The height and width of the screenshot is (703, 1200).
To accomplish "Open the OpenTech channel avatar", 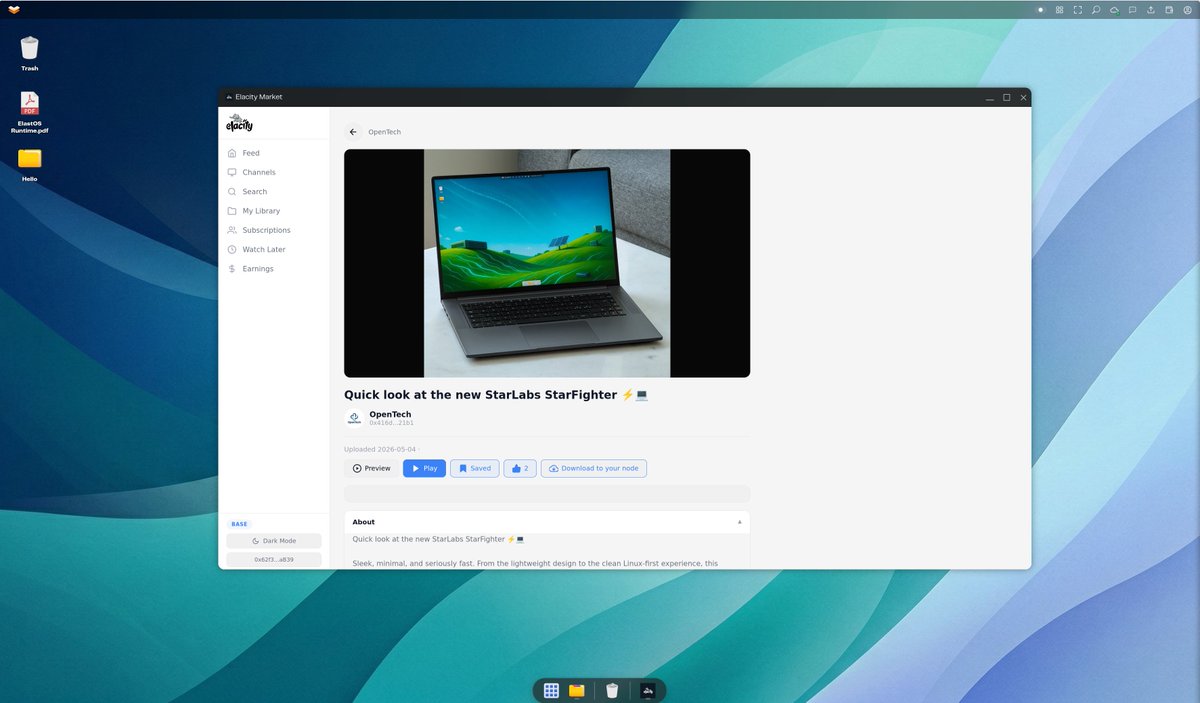I will click(354, 418).
